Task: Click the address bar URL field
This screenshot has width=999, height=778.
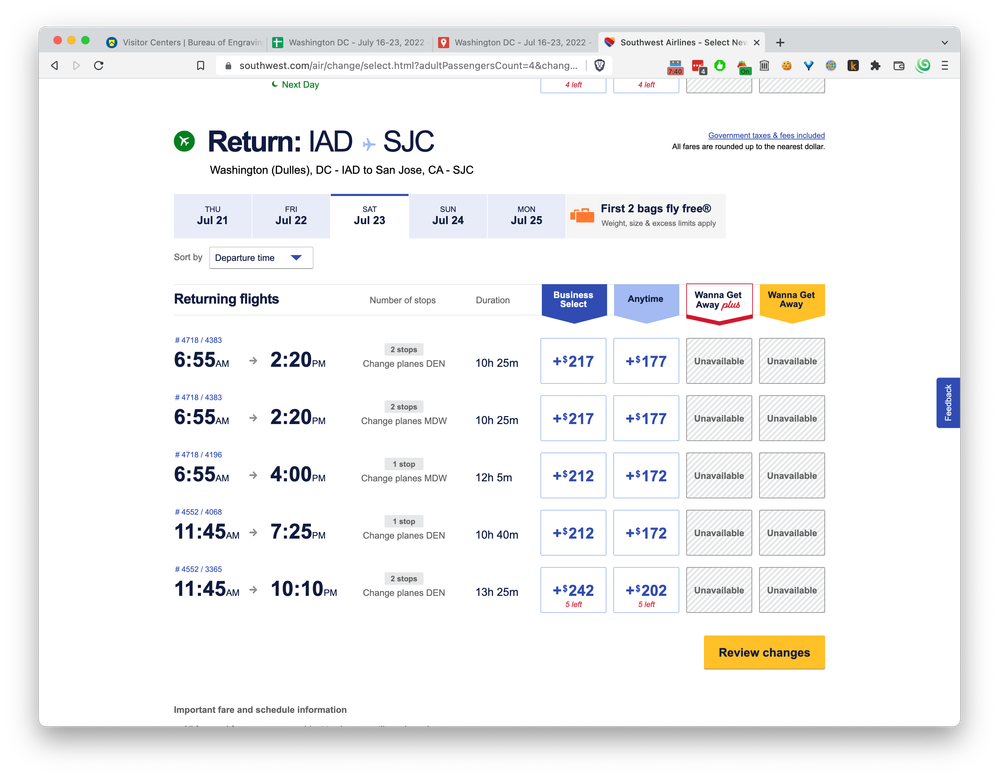Action: 408,65
